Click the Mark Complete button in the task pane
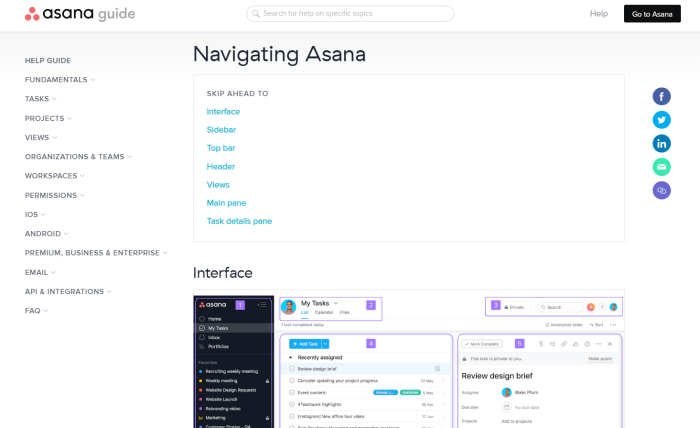Image resolution: width=700 pixels, height=428 pixels. [482, 344]
